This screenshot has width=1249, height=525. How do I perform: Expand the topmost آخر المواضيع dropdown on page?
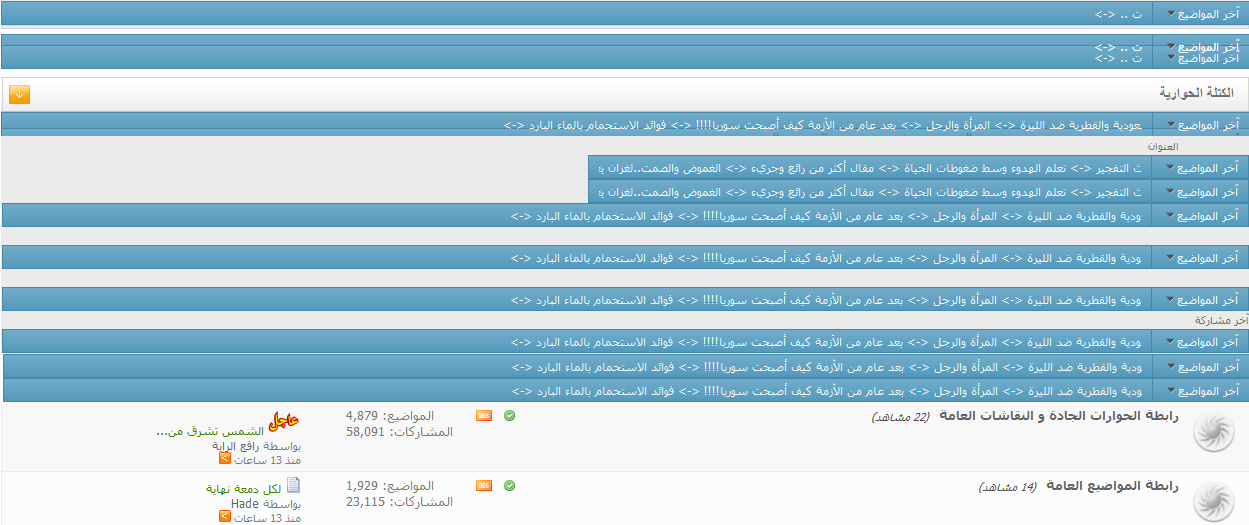tap(1201, 14)
